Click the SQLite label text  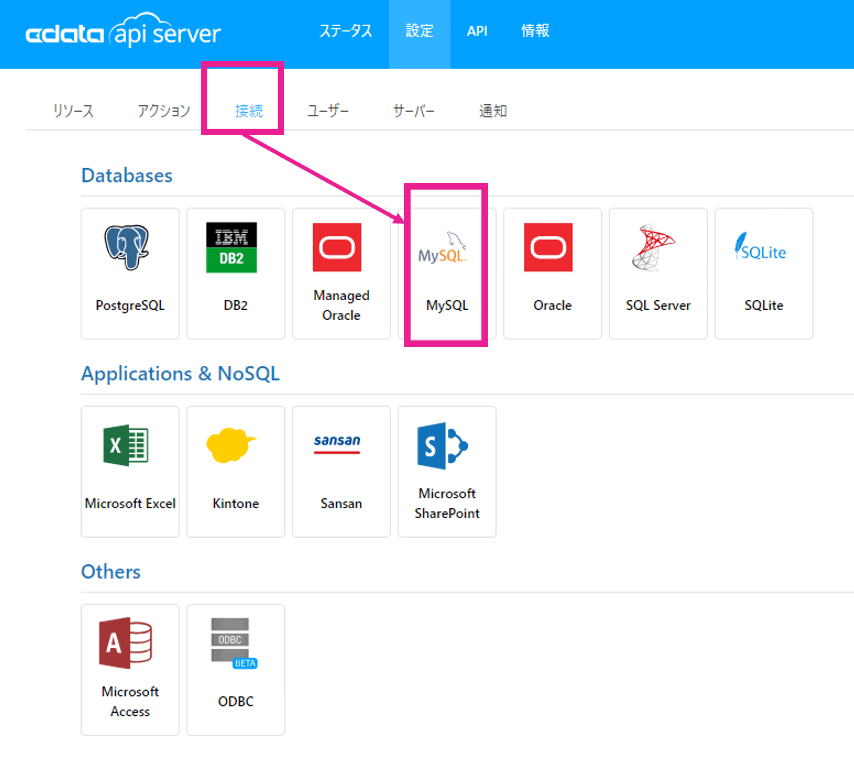[764, 305]
